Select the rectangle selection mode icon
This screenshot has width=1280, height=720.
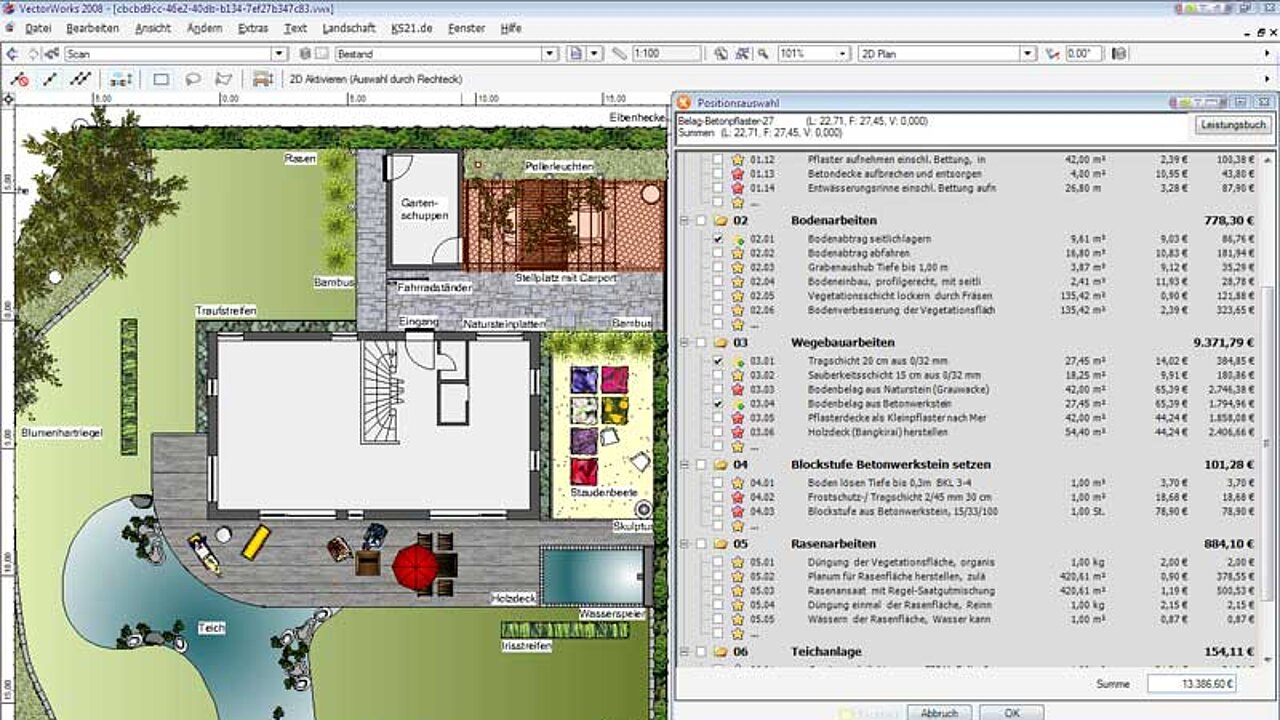click(x=161, y=79)
